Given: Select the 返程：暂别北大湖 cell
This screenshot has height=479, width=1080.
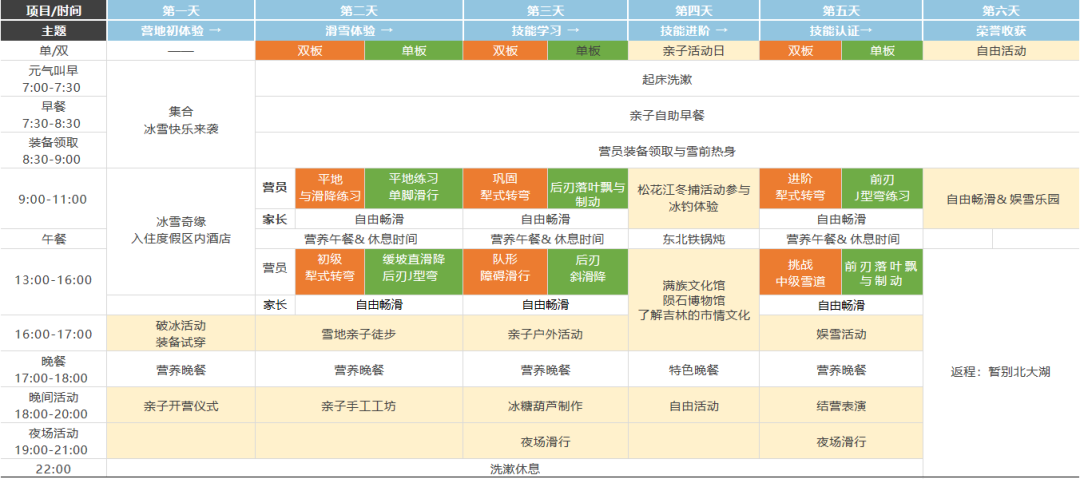Looking at the screenshot, I should click(1001, 371).
